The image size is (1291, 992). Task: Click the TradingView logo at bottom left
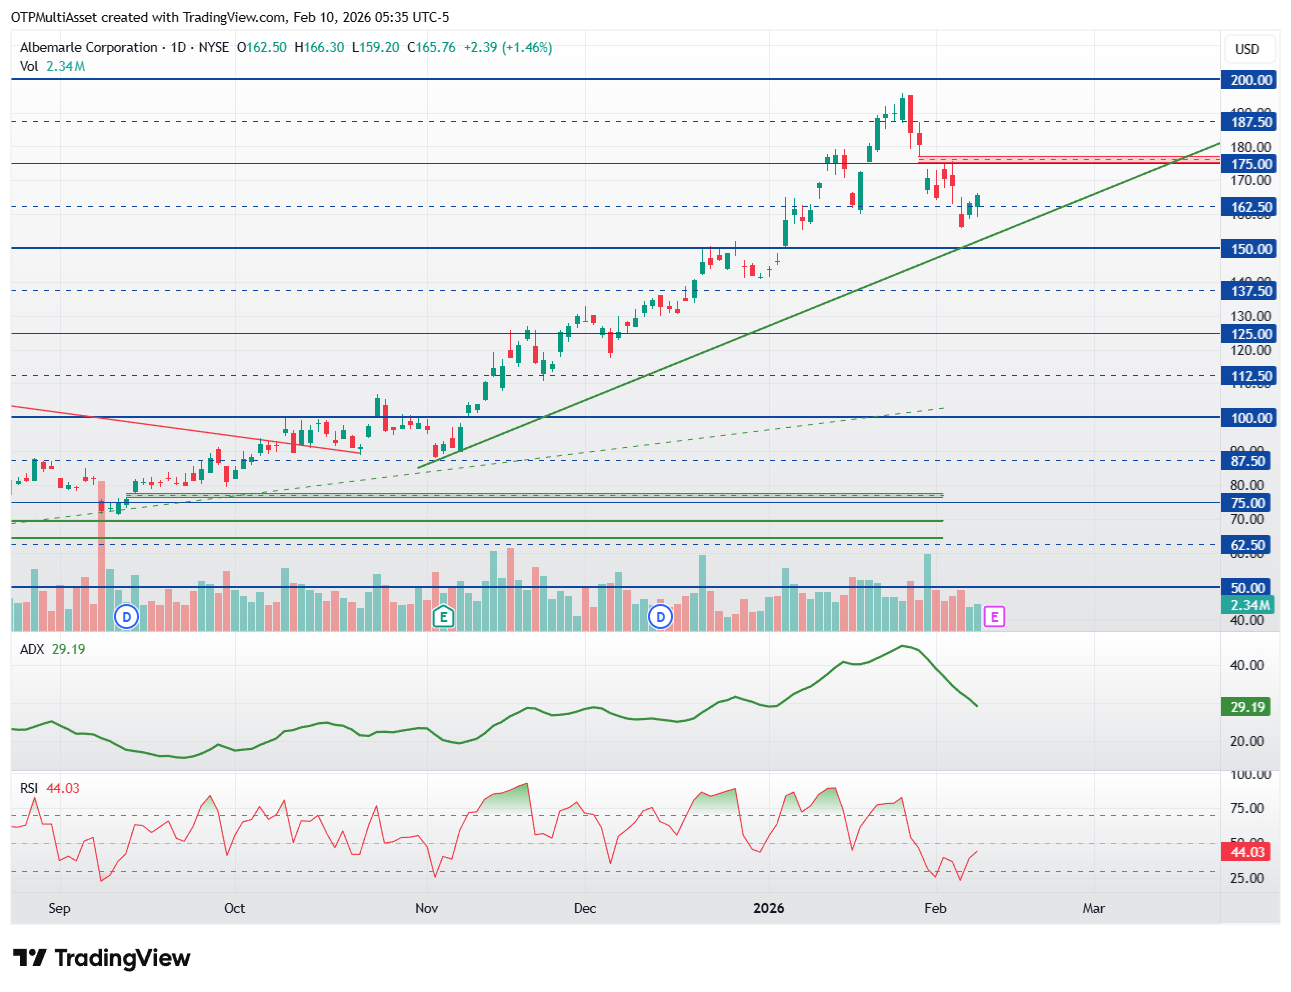tap(101, 958)
